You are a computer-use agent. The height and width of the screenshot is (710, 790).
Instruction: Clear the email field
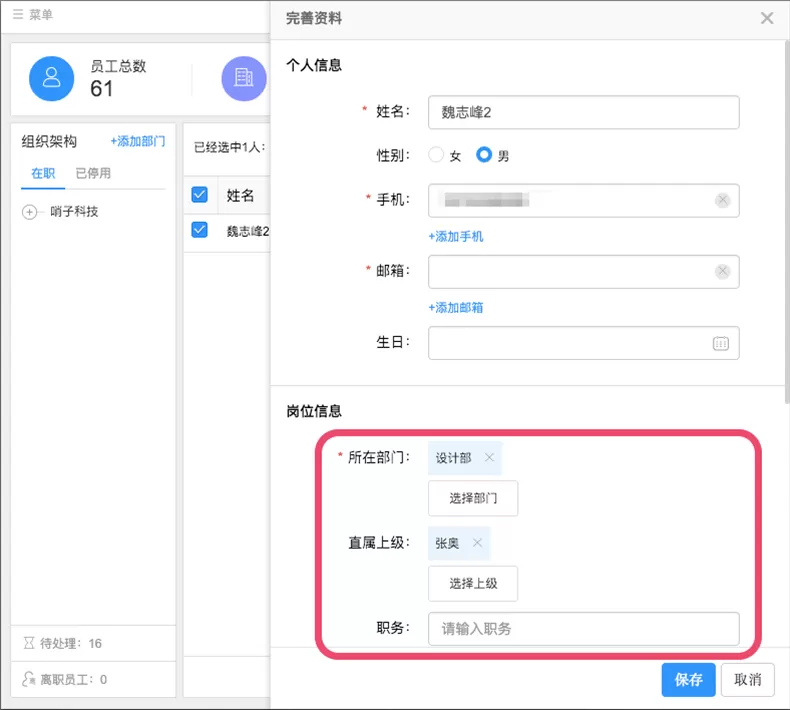click(722, 271)
